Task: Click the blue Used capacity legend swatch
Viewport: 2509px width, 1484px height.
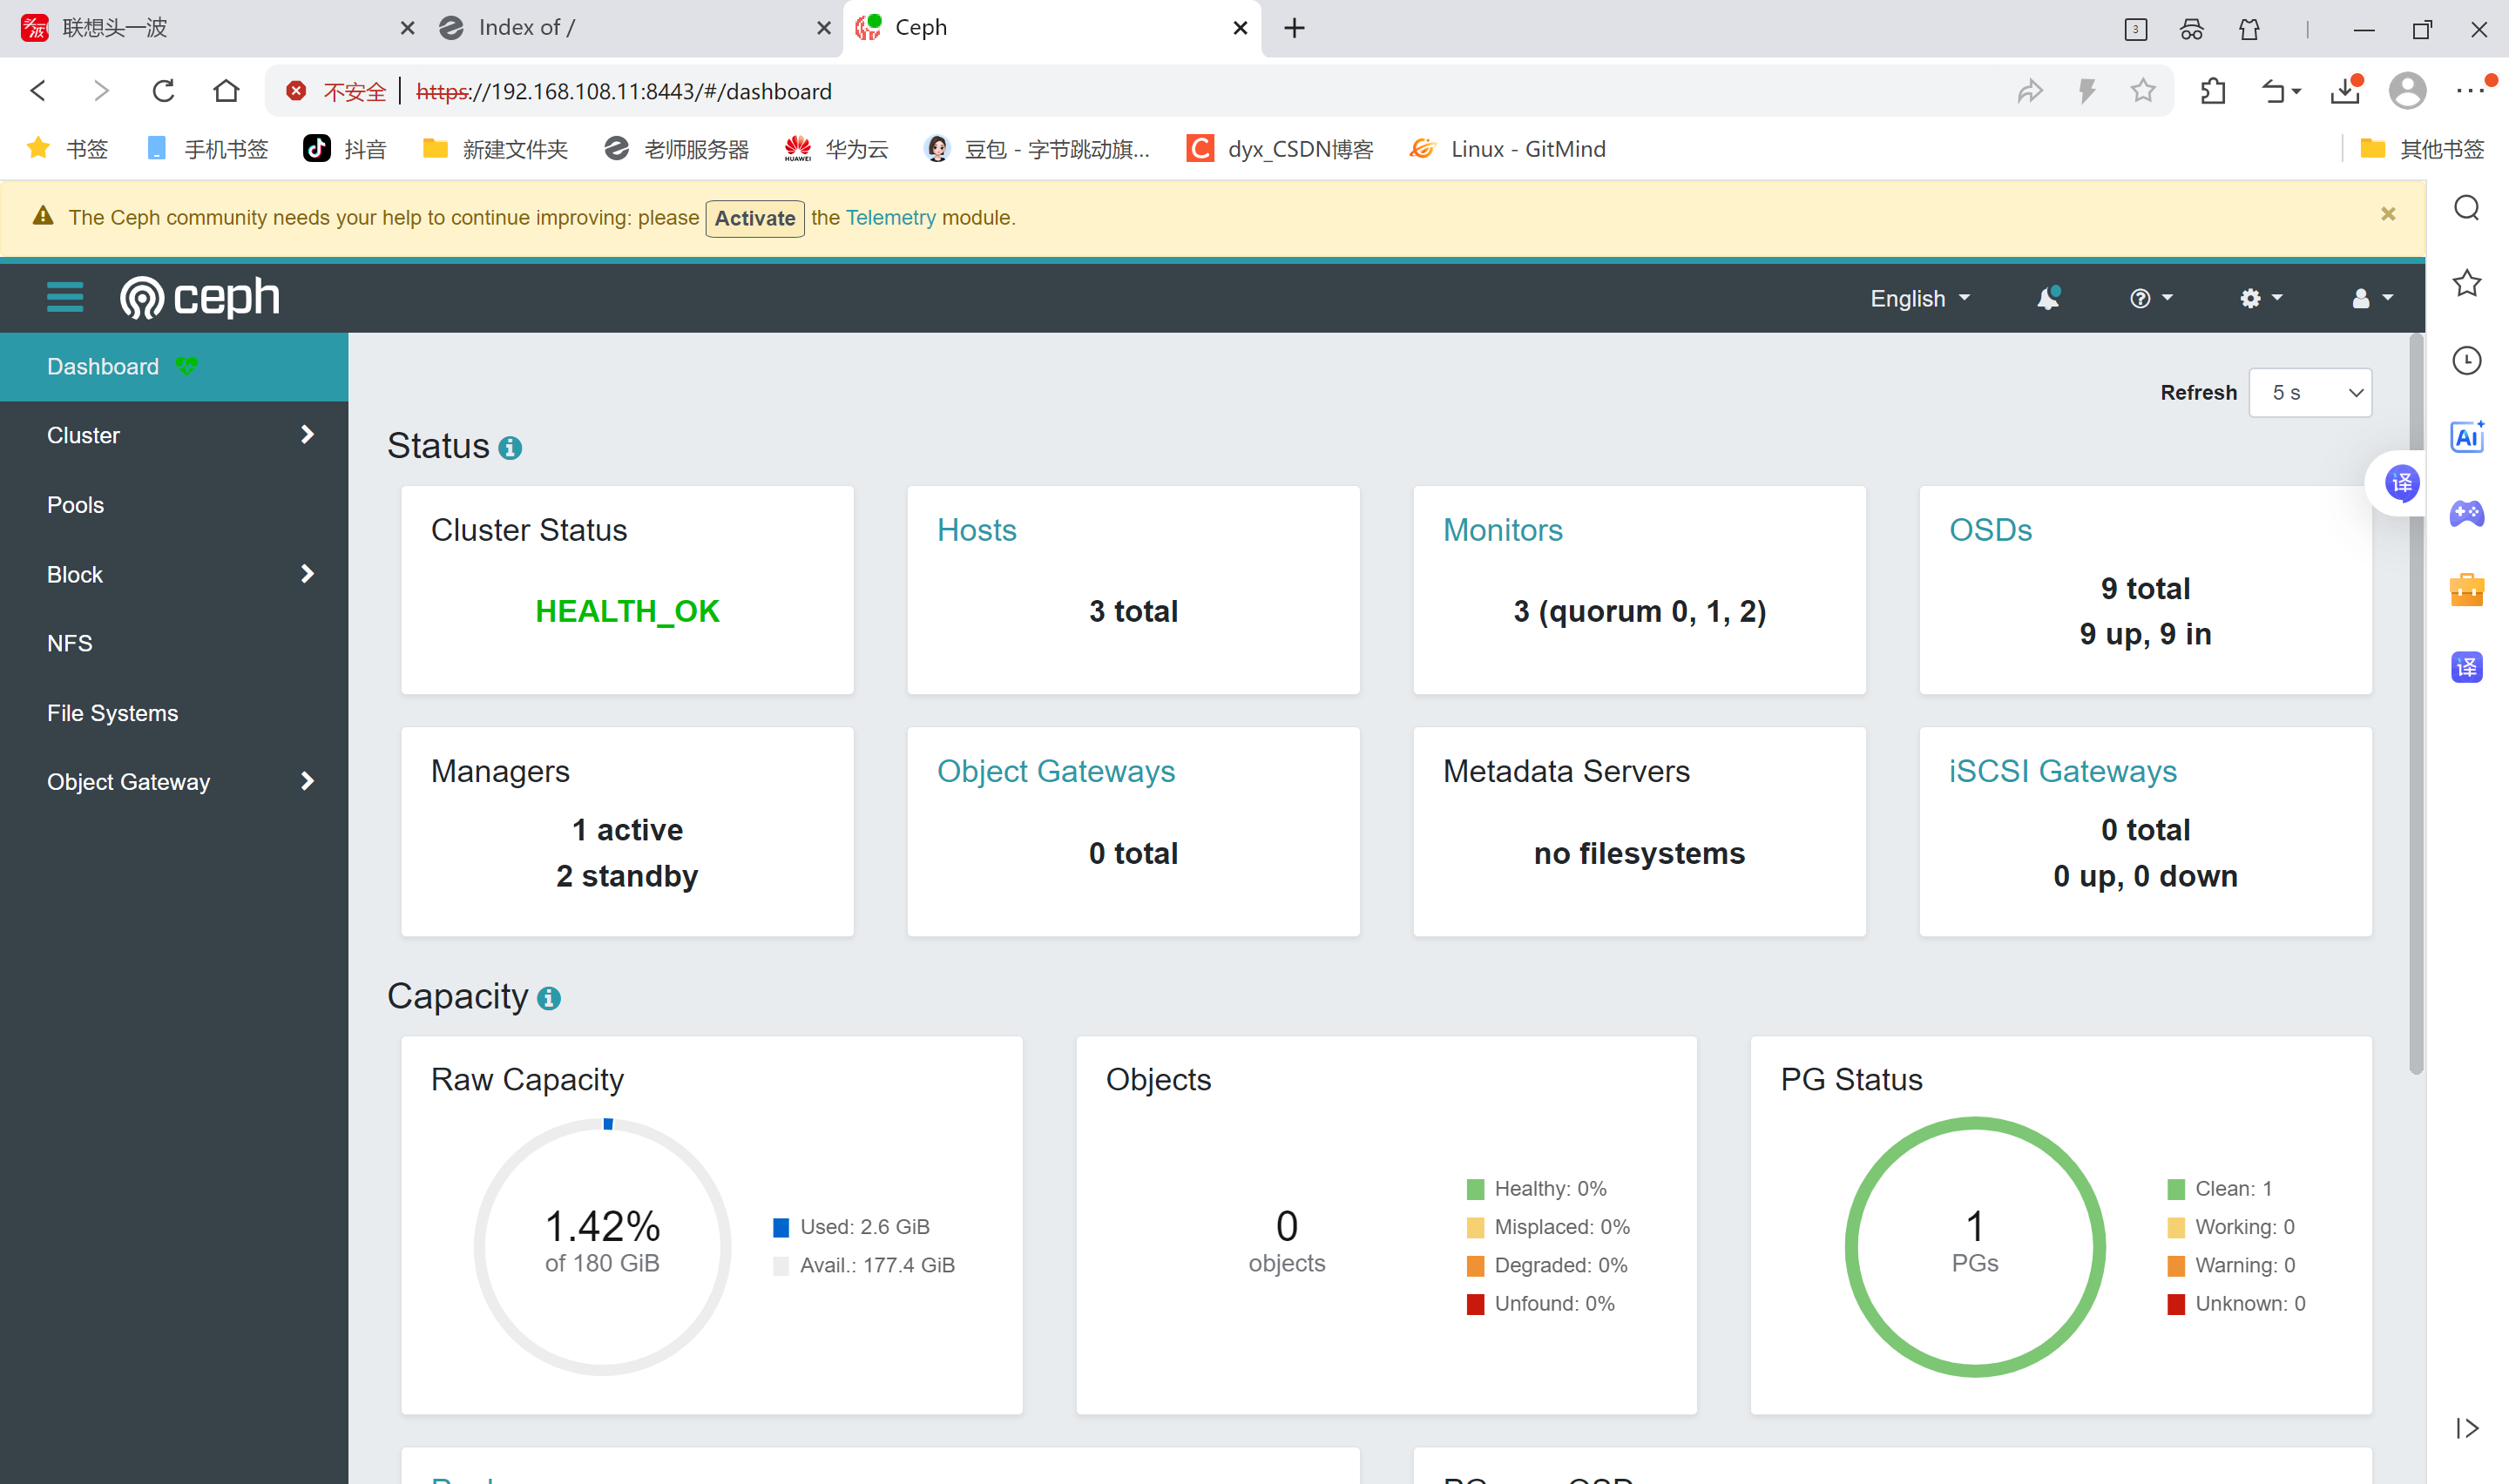Action: (781, 1227)
